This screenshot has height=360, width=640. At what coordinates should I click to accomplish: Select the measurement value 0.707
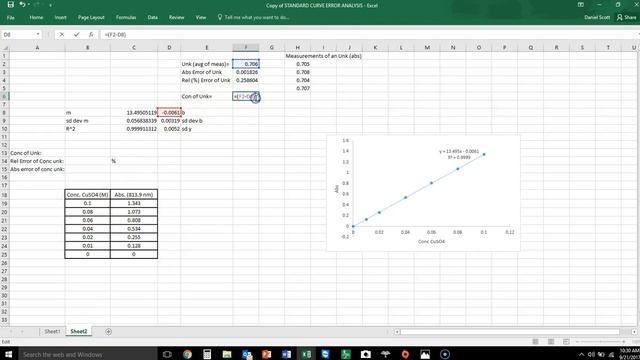[298, 88]
